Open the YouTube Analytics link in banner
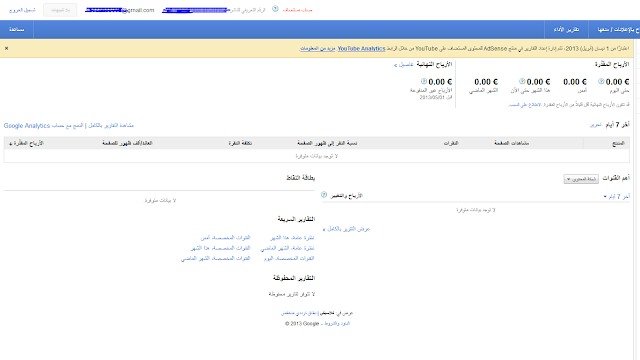Viewport: 640px width, 360px height. click(x=361, y=48)
